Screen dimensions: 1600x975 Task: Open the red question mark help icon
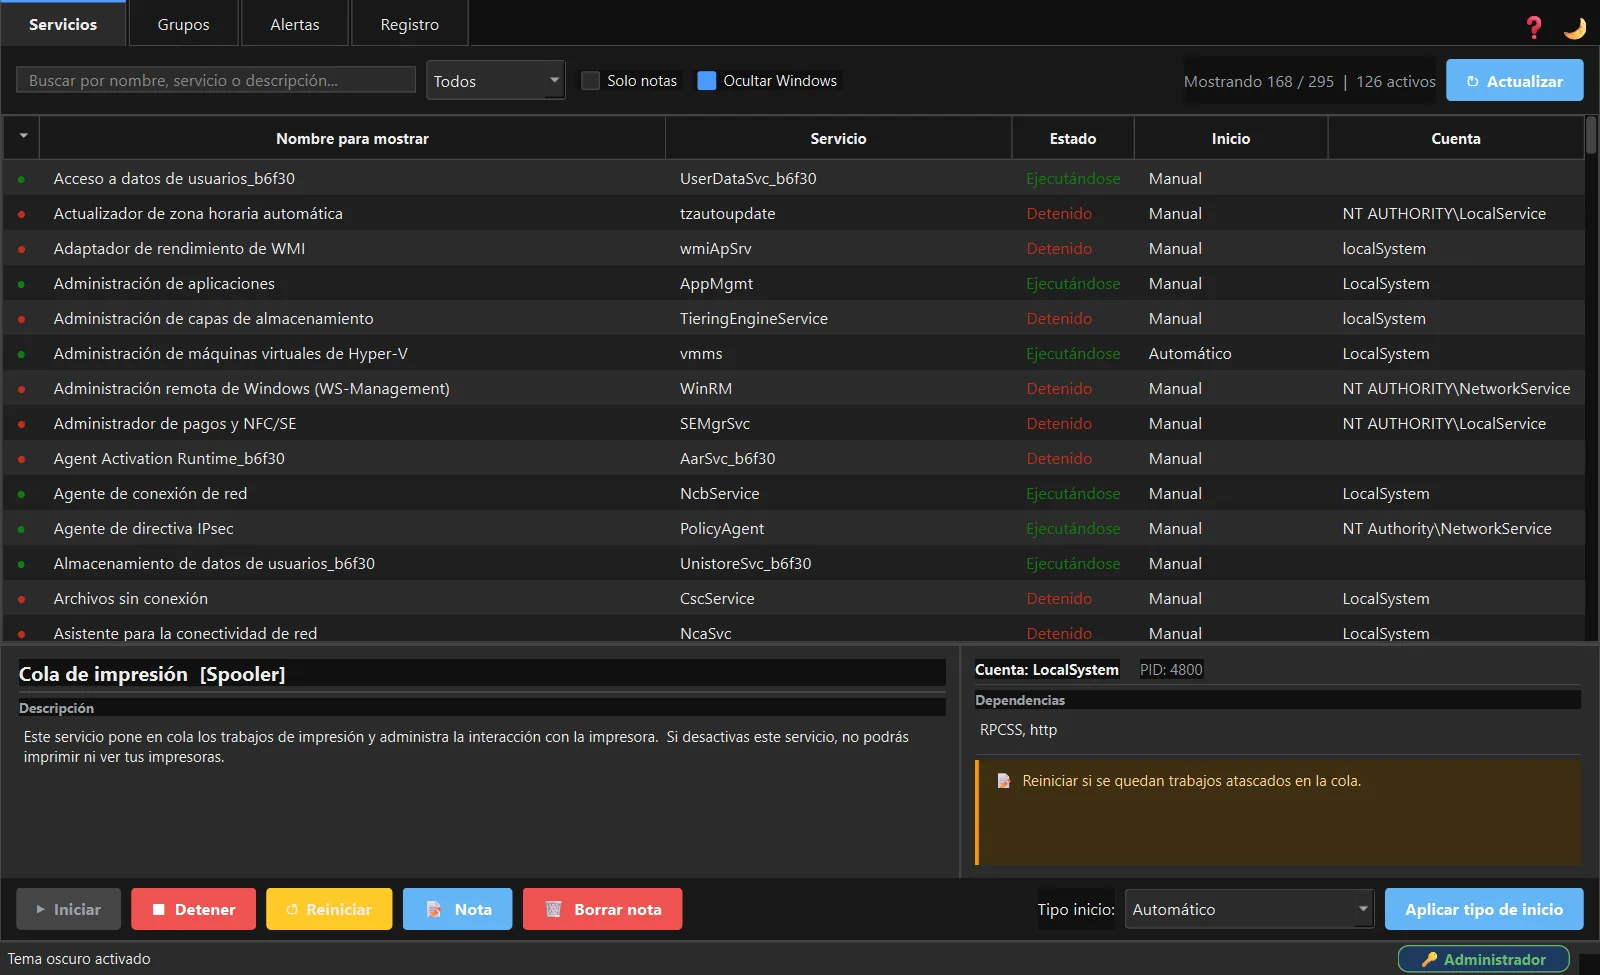coord(1533,27)
